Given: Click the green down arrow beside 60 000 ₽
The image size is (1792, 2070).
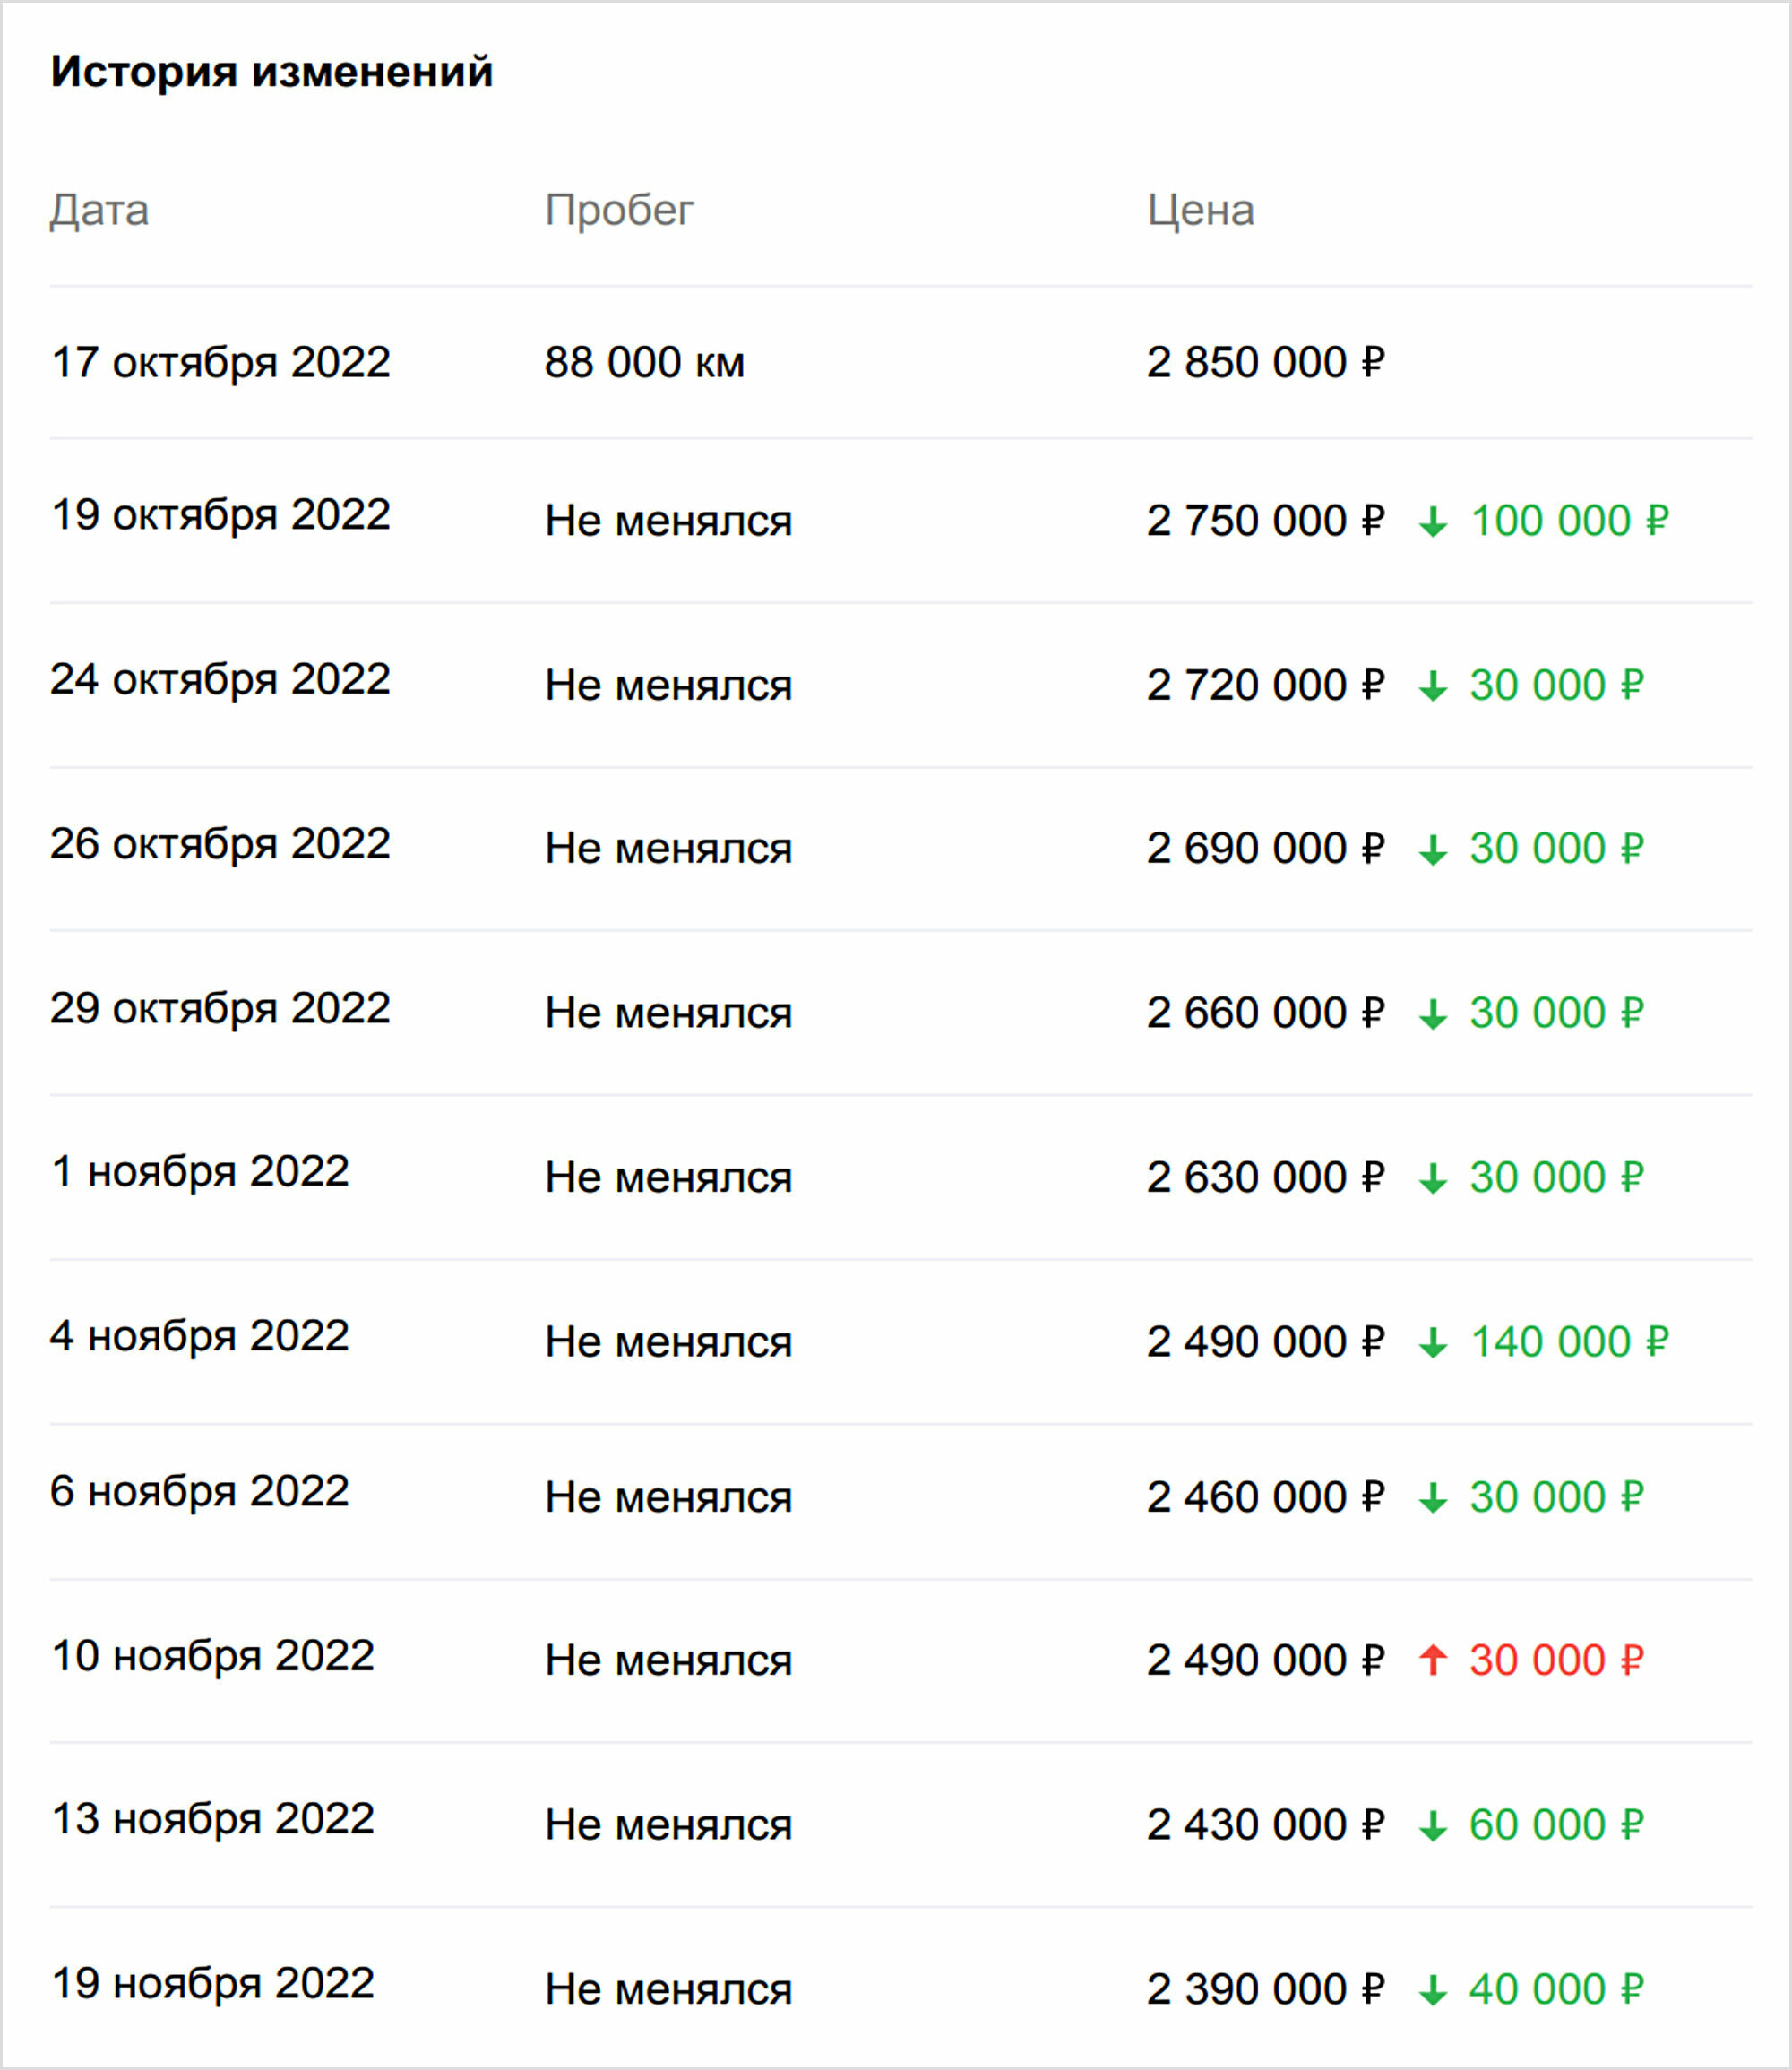Looking at the screenshot, I should (1433, 1826).
